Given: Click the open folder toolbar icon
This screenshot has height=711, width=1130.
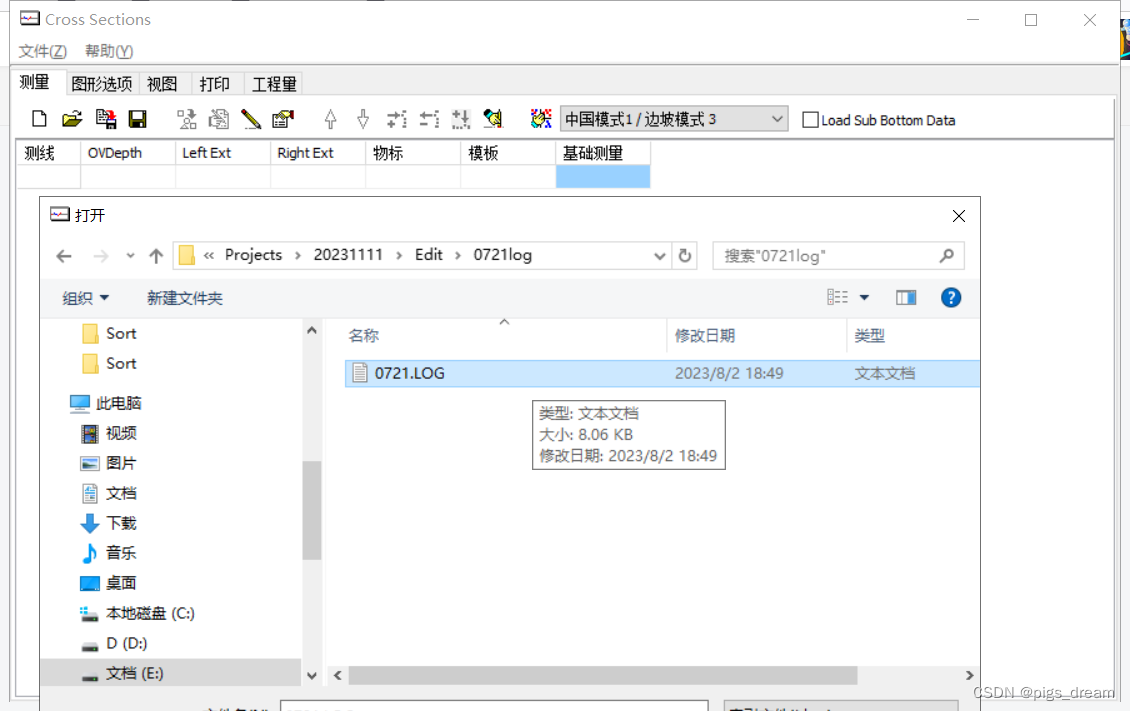Looking at the screenshot, I should point(72,119).
